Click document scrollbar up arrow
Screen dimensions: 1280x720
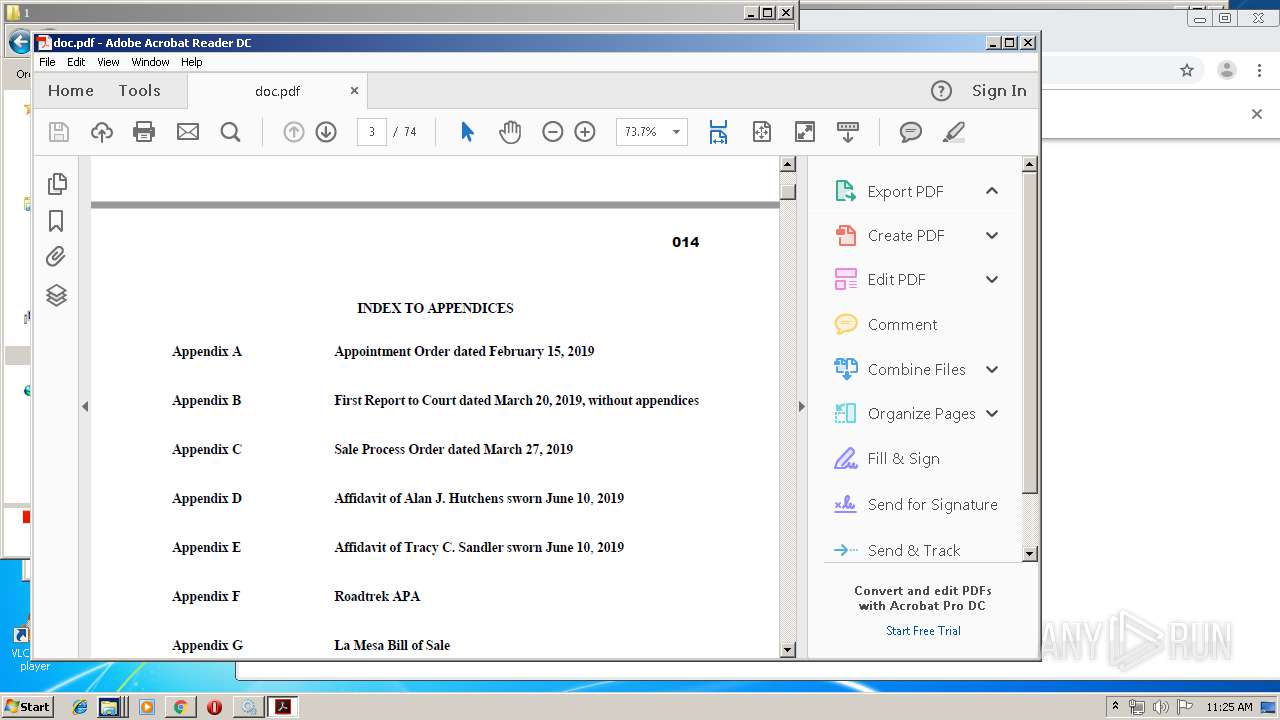coord(787,164)
